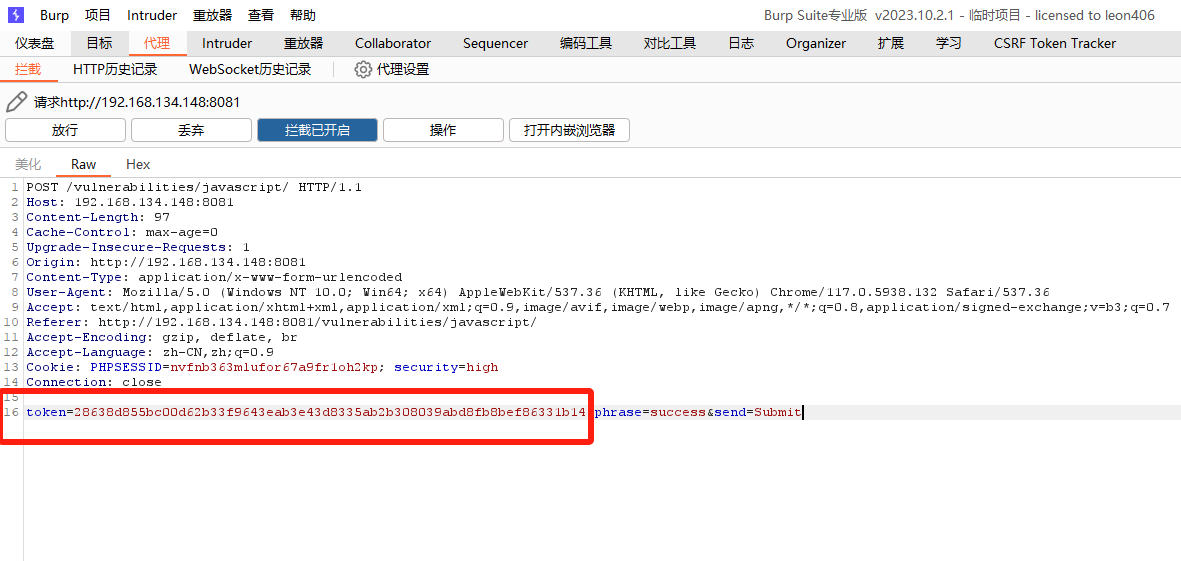Viewport: 1181px width, 561px height.
Task: Click the Accept-Language header line
Action: click(x=150, y=352)
